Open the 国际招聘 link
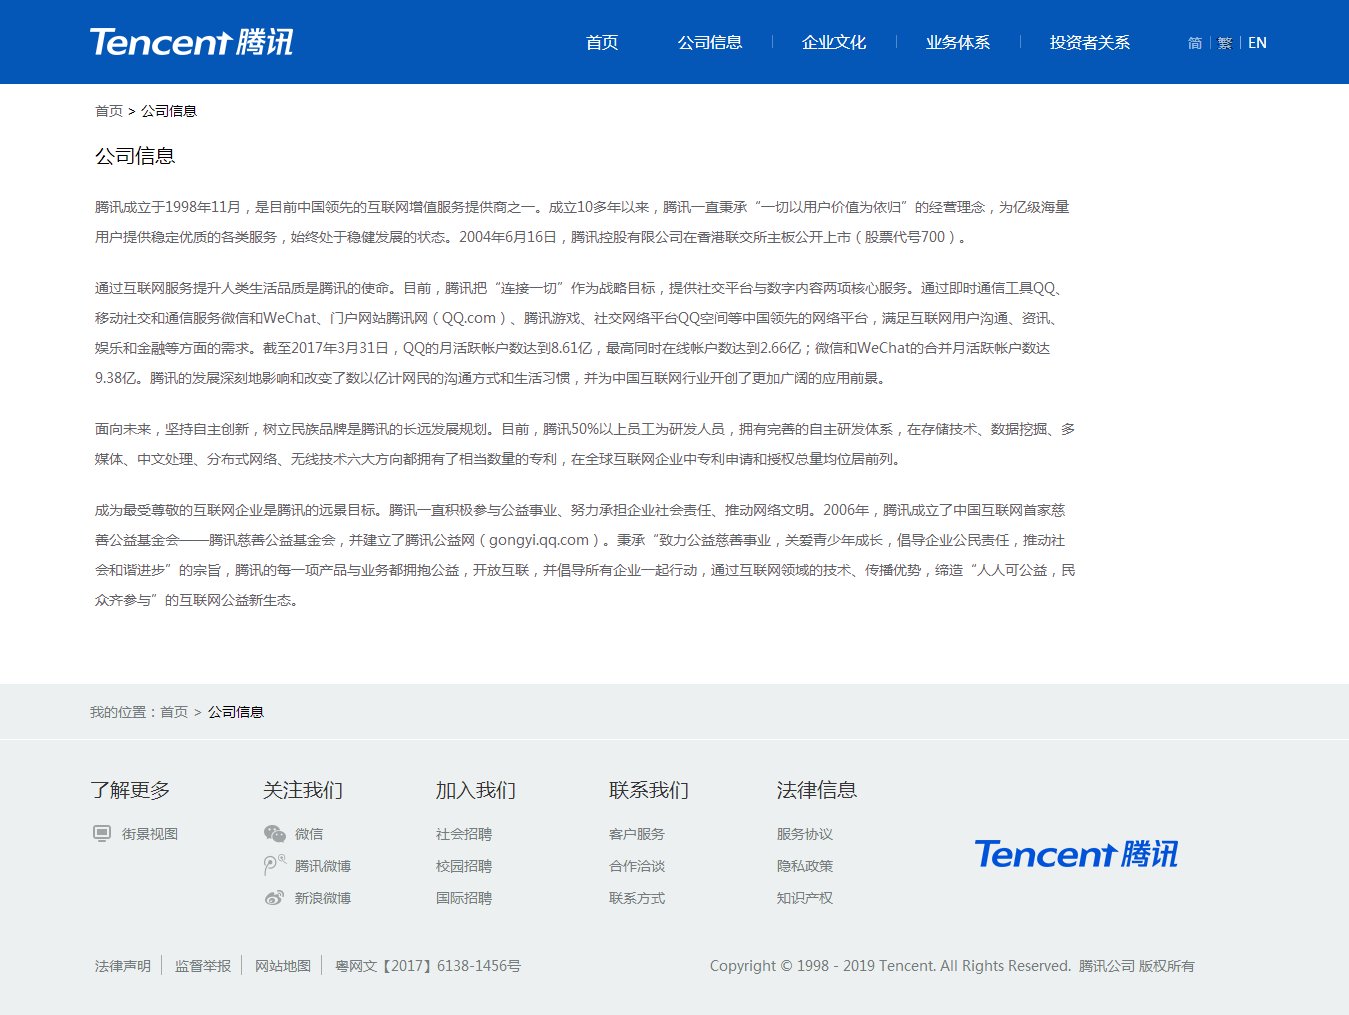The width and height of the screenshot is (1349, 1015). click(x=464, y=898)
